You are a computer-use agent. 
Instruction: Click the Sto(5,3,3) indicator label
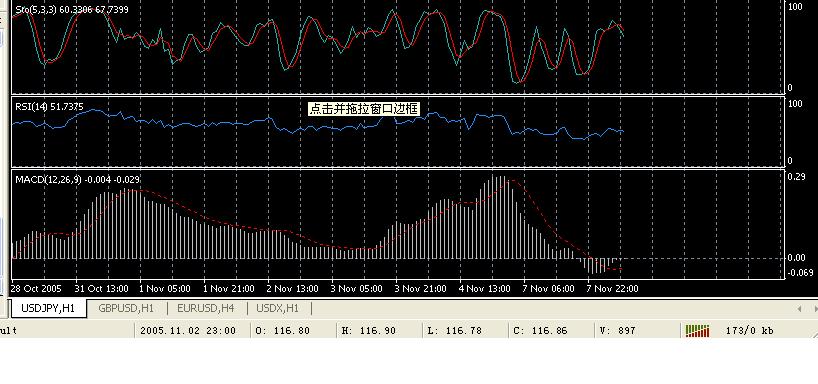point(72,9)
